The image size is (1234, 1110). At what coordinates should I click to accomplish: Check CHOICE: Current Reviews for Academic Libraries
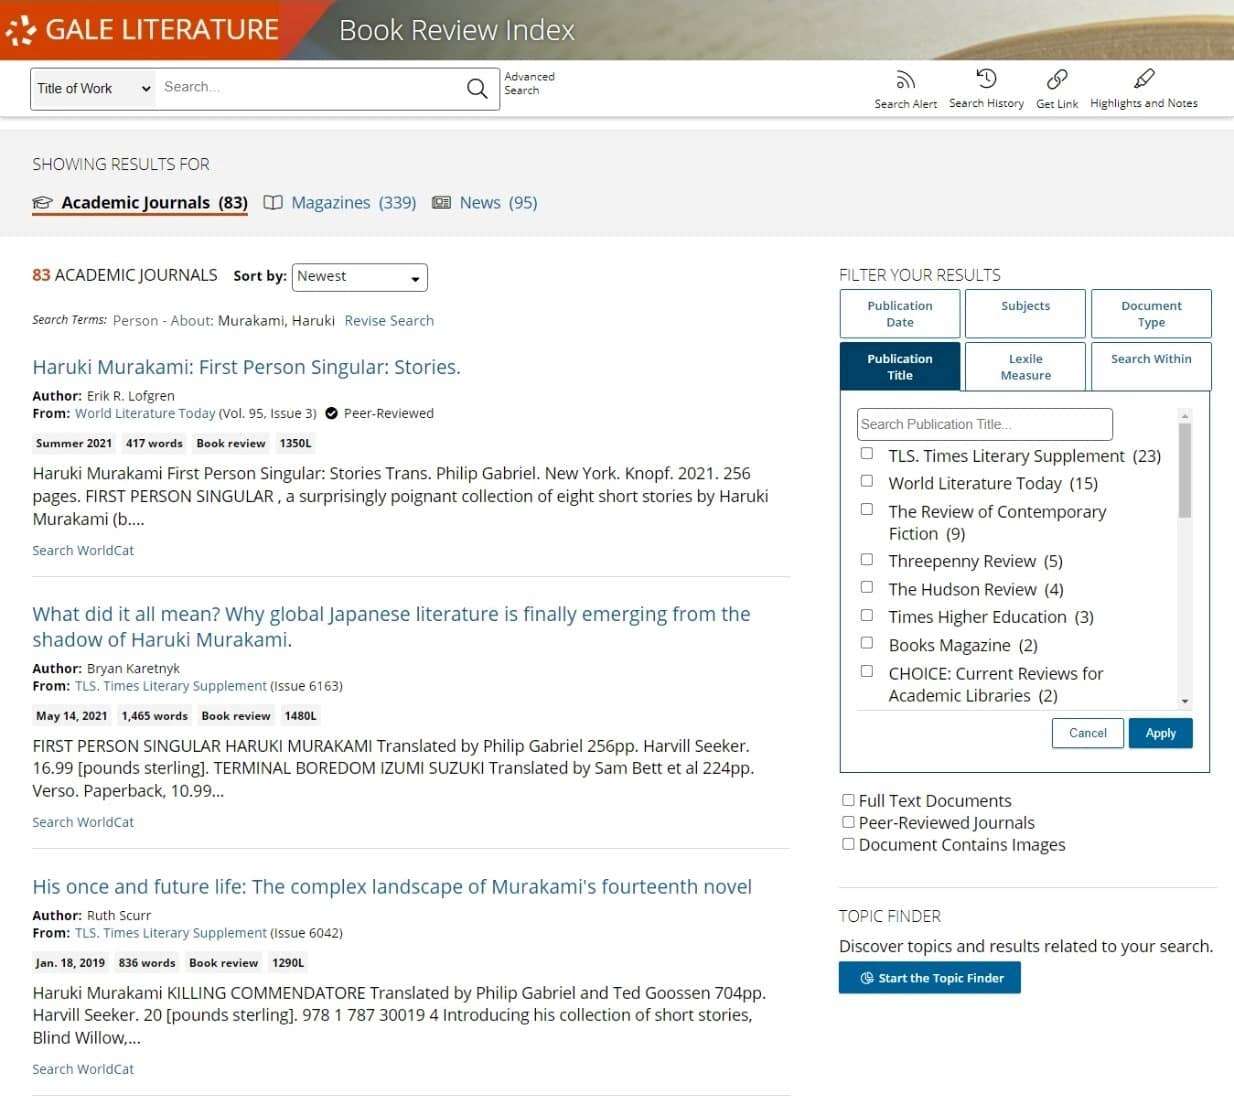point(867,672)
